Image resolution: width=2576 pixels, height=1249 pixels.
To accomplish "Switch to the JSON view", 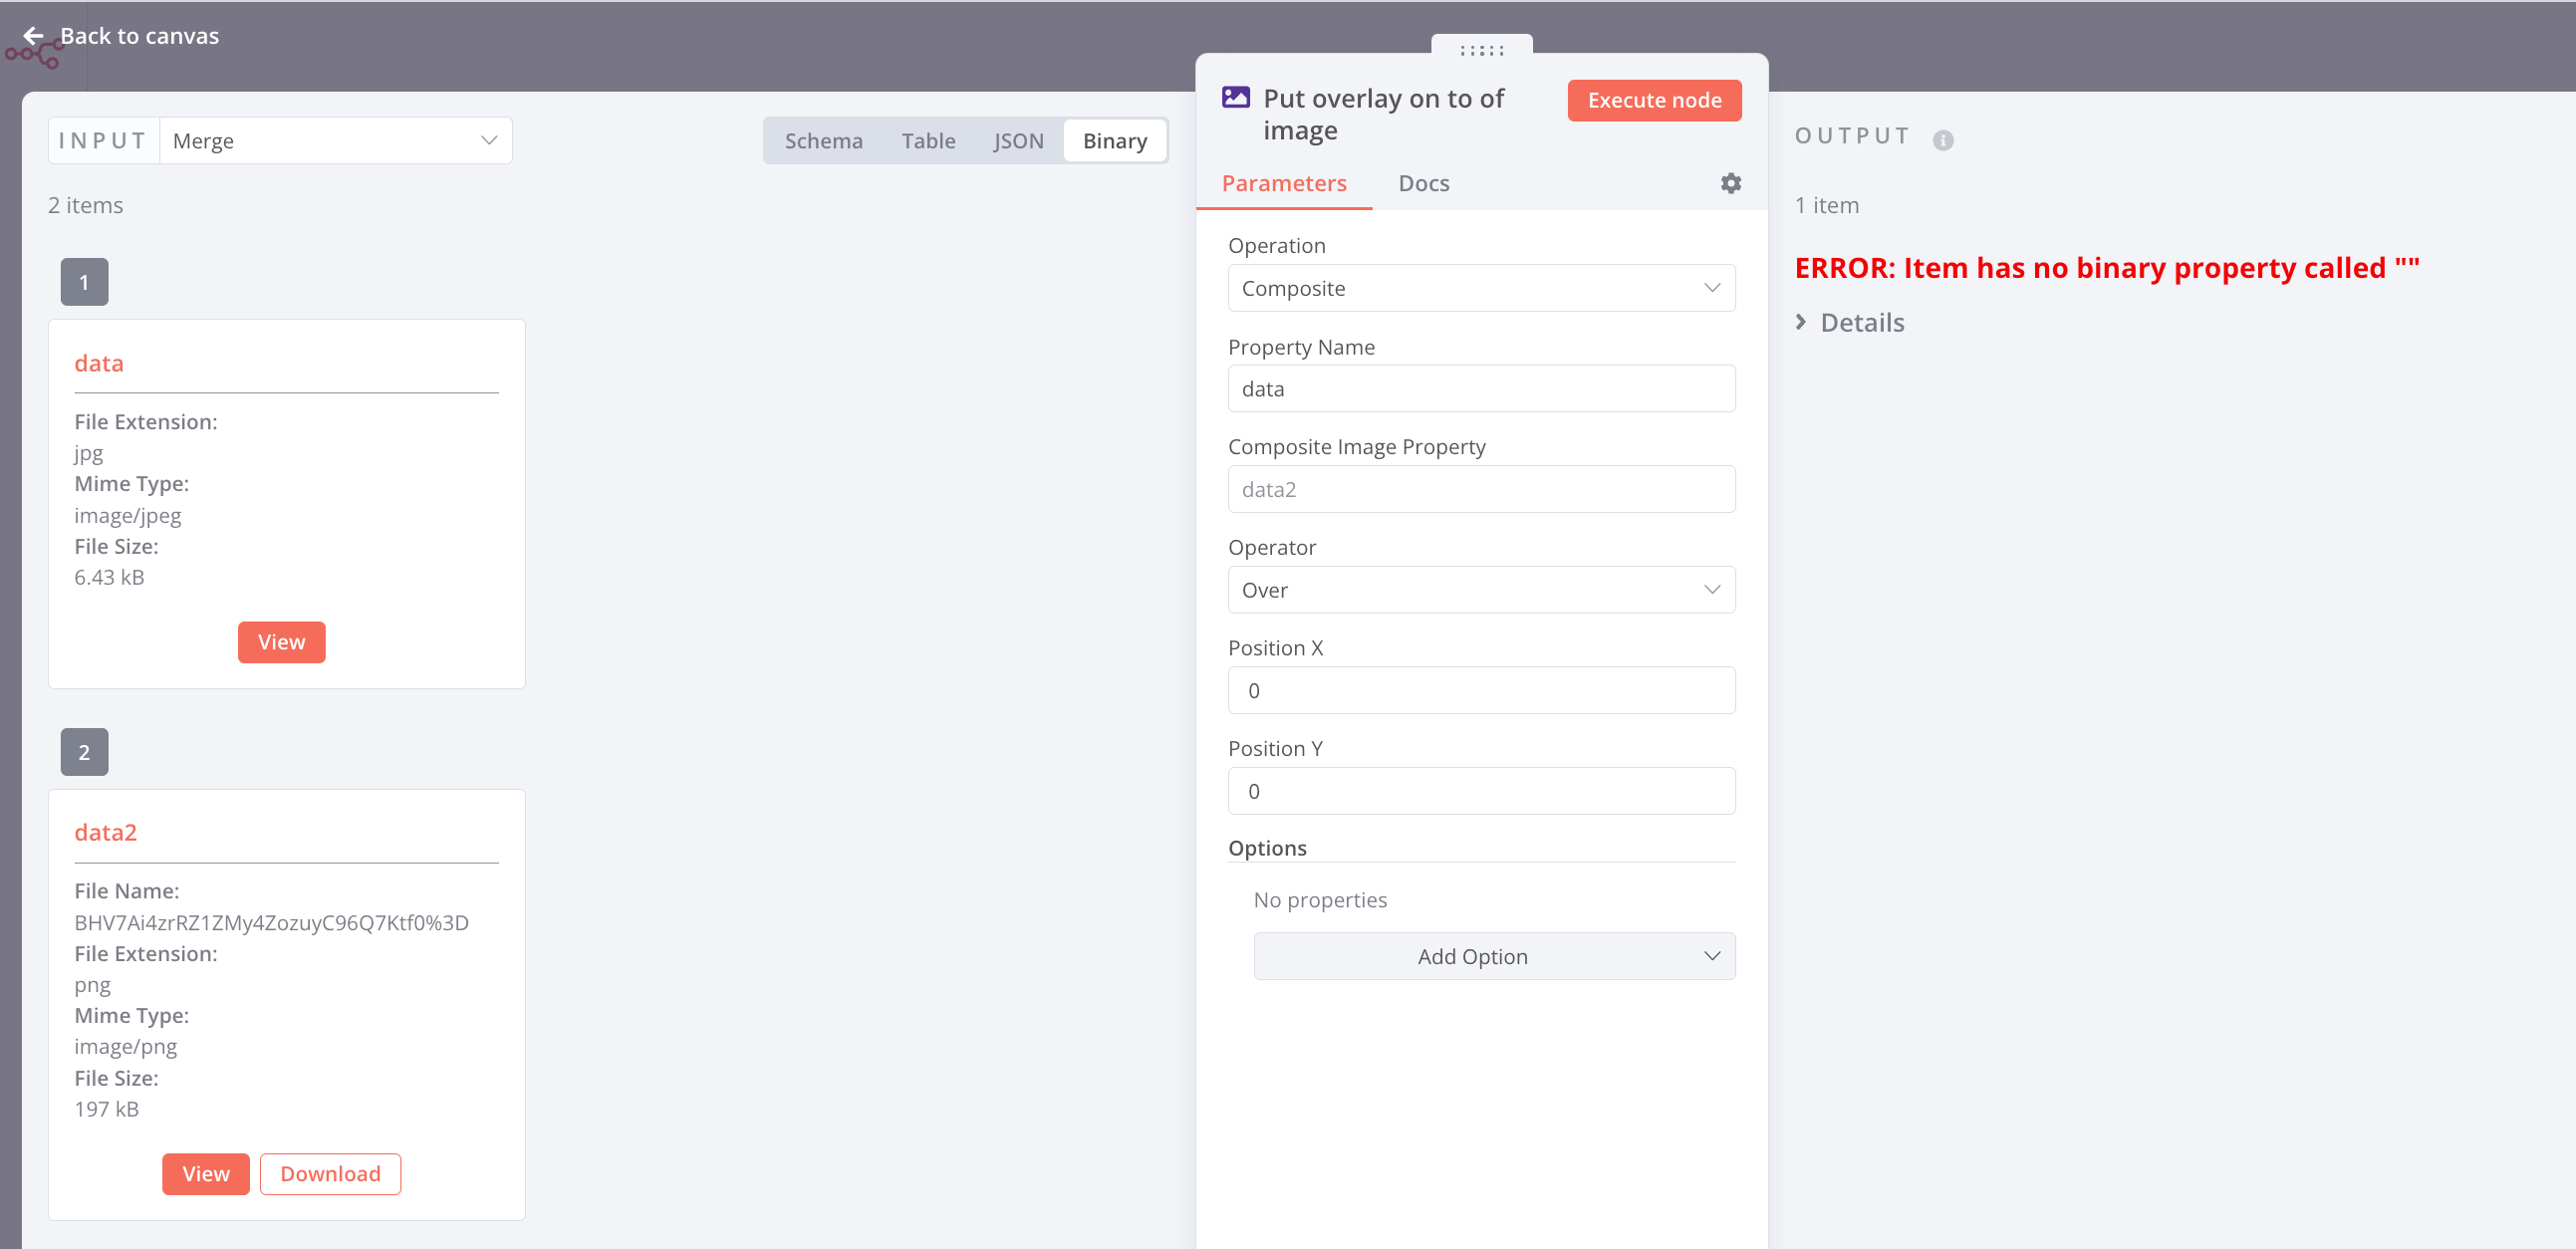I will tap(1018, 141).
